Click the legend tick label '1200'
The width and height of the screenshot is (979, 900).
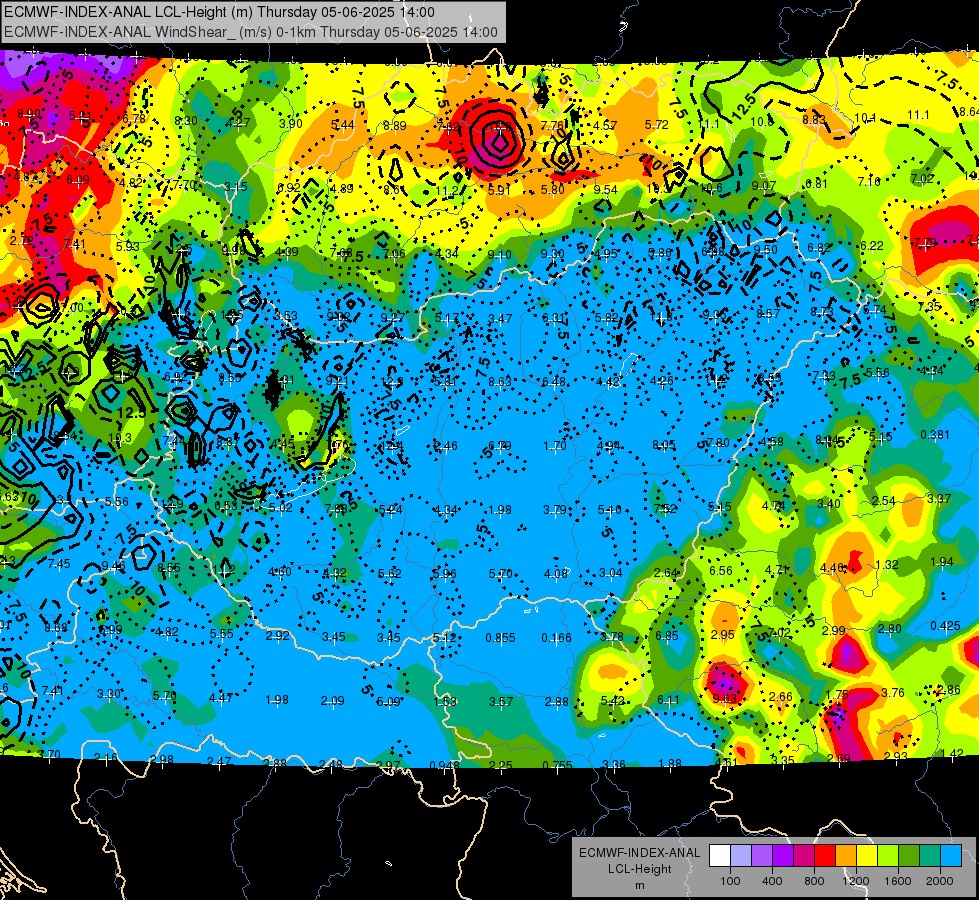tap(855, 881)
